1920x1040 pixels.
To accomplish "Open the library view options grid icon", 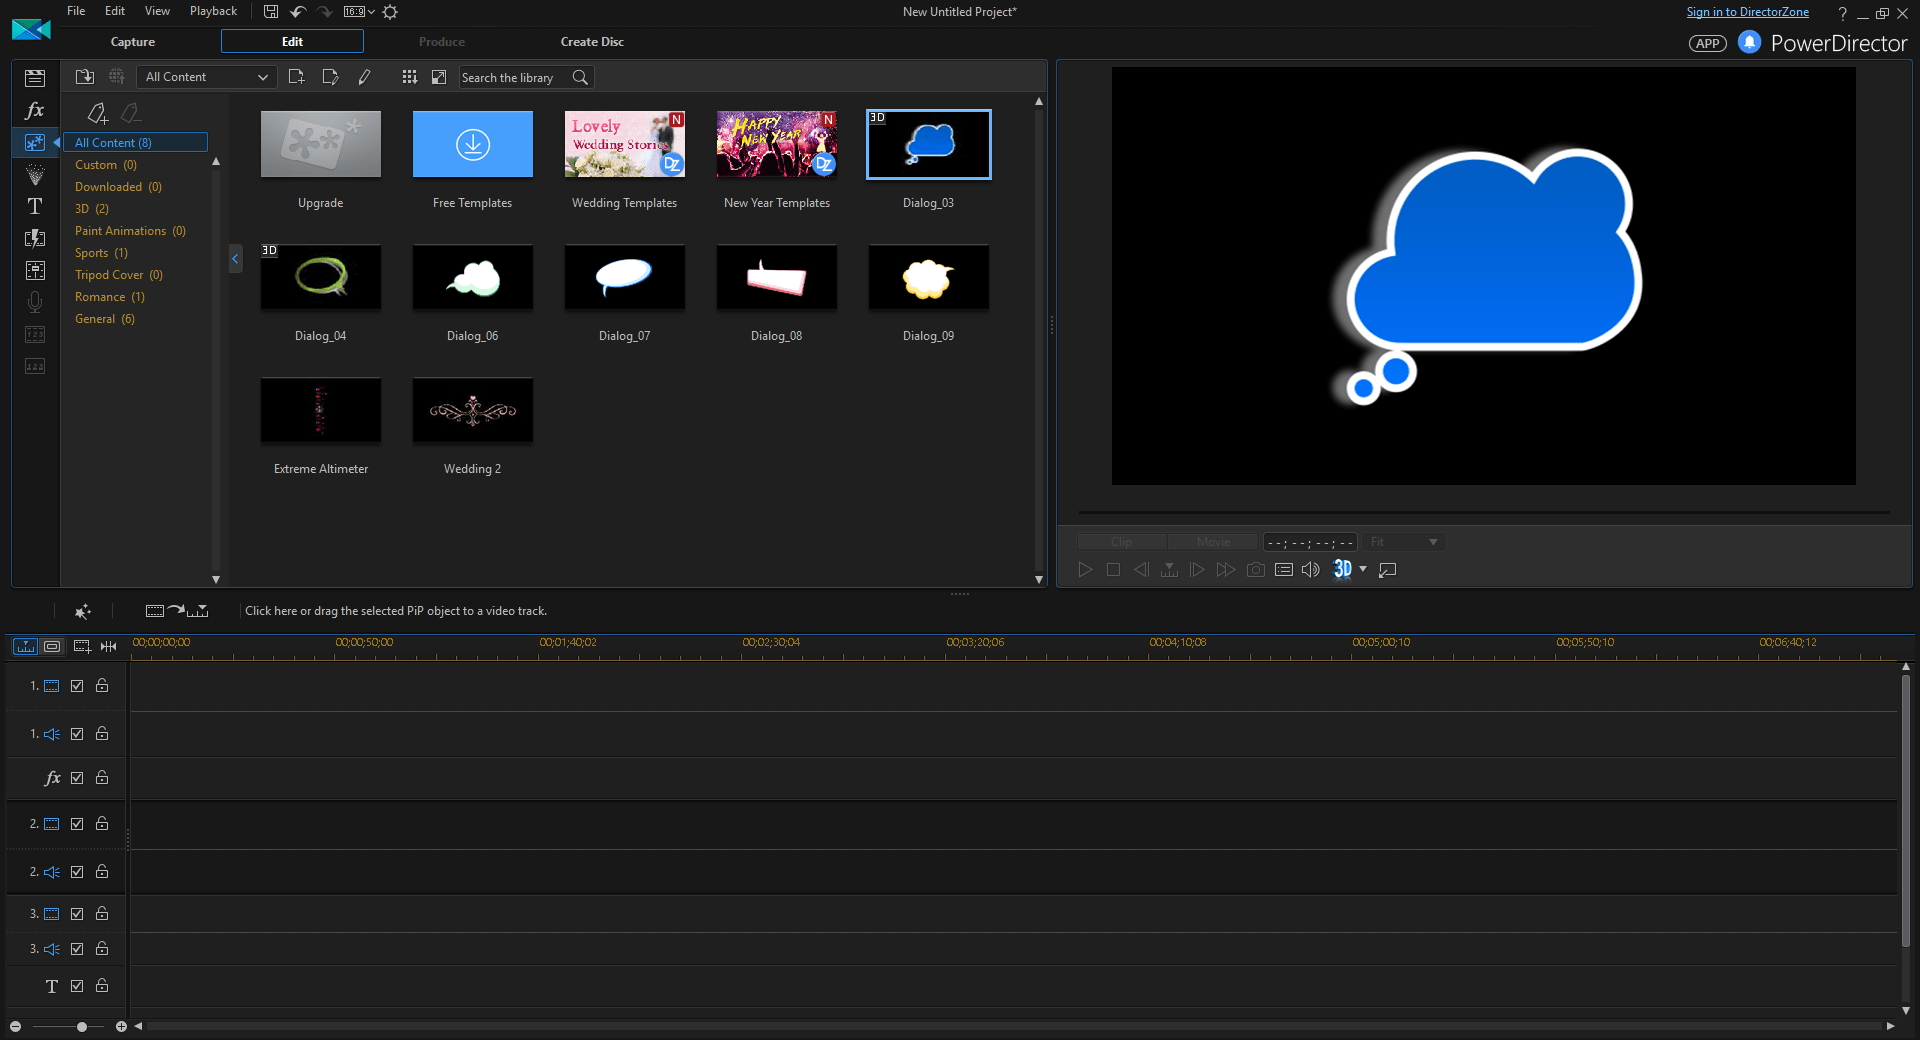I will [x=409, y=77].
